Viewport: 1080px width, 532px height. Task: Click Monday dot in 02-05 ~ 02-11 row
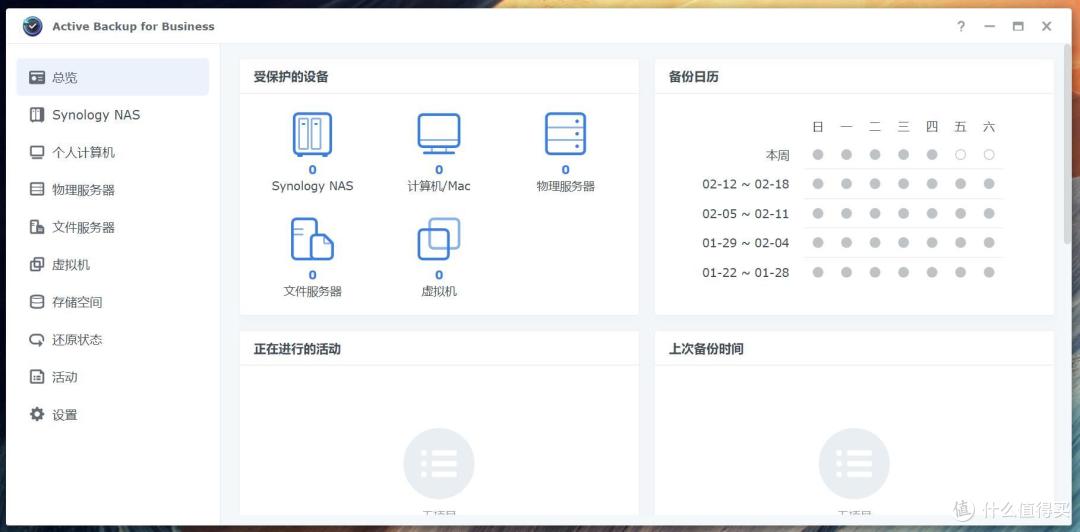pos(846,214)
